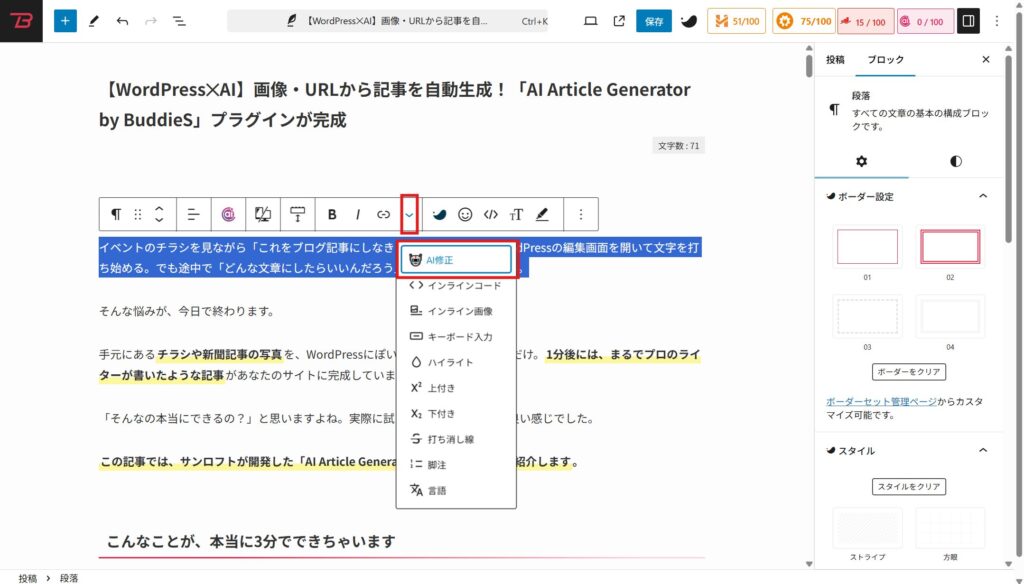Switch the preview device laptop icon
This screenshot has height=584, width=1024.
(x=590, y=21)
